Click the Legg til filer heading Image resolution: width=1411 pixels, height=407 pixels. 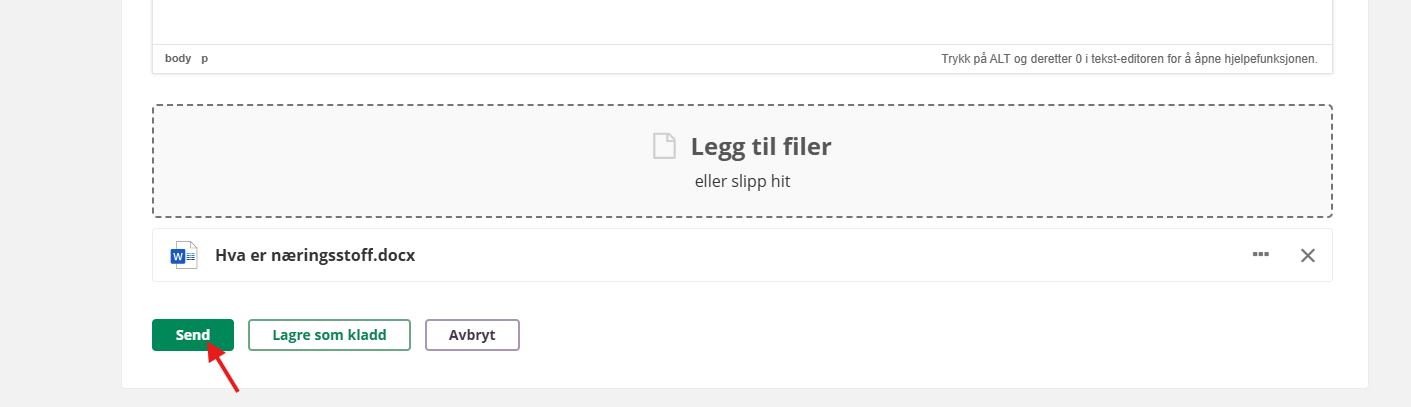click(761, 147)
